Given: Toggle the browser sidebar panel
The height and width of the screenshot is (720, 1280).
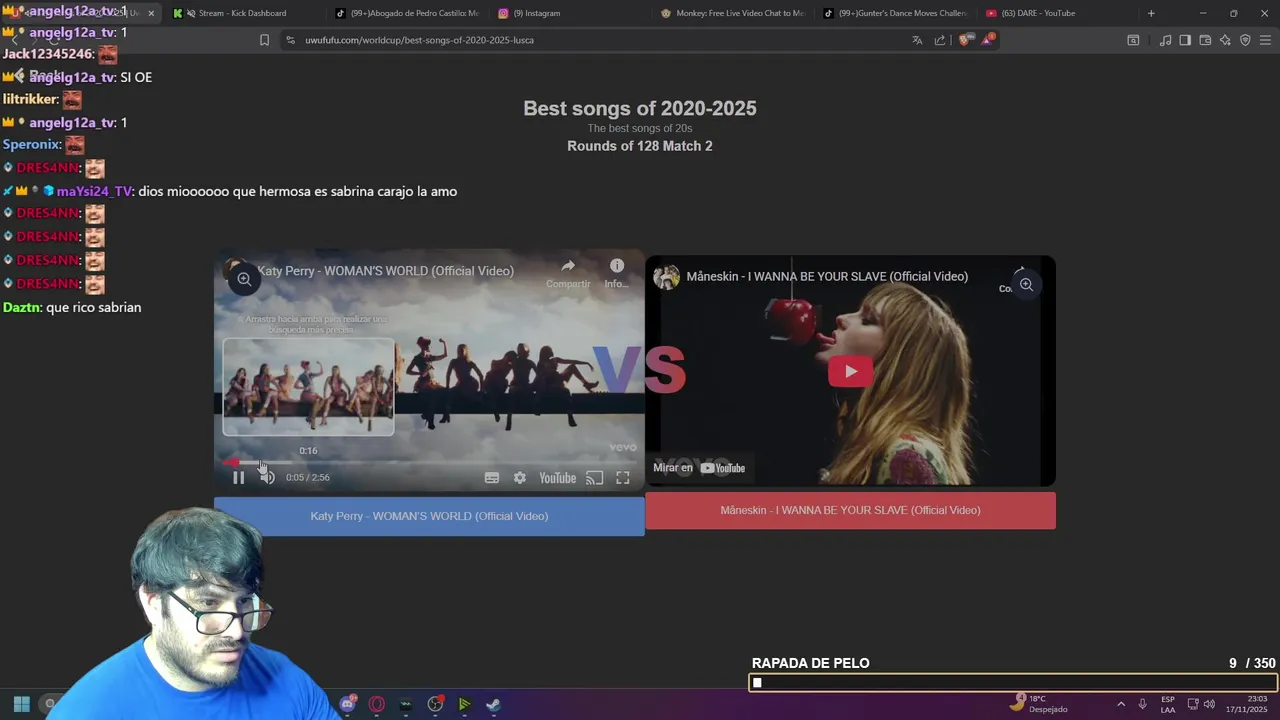Looking at the screenshot, I should click(x=1185, y=40).
